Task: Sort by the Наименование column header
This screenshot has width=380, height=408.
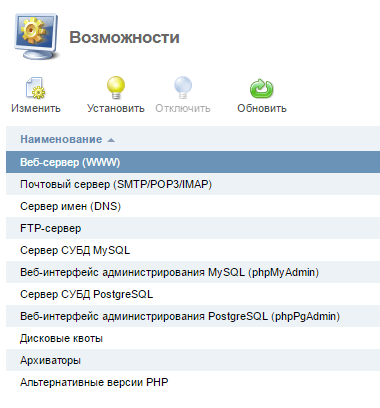Action: coord(61,139)
